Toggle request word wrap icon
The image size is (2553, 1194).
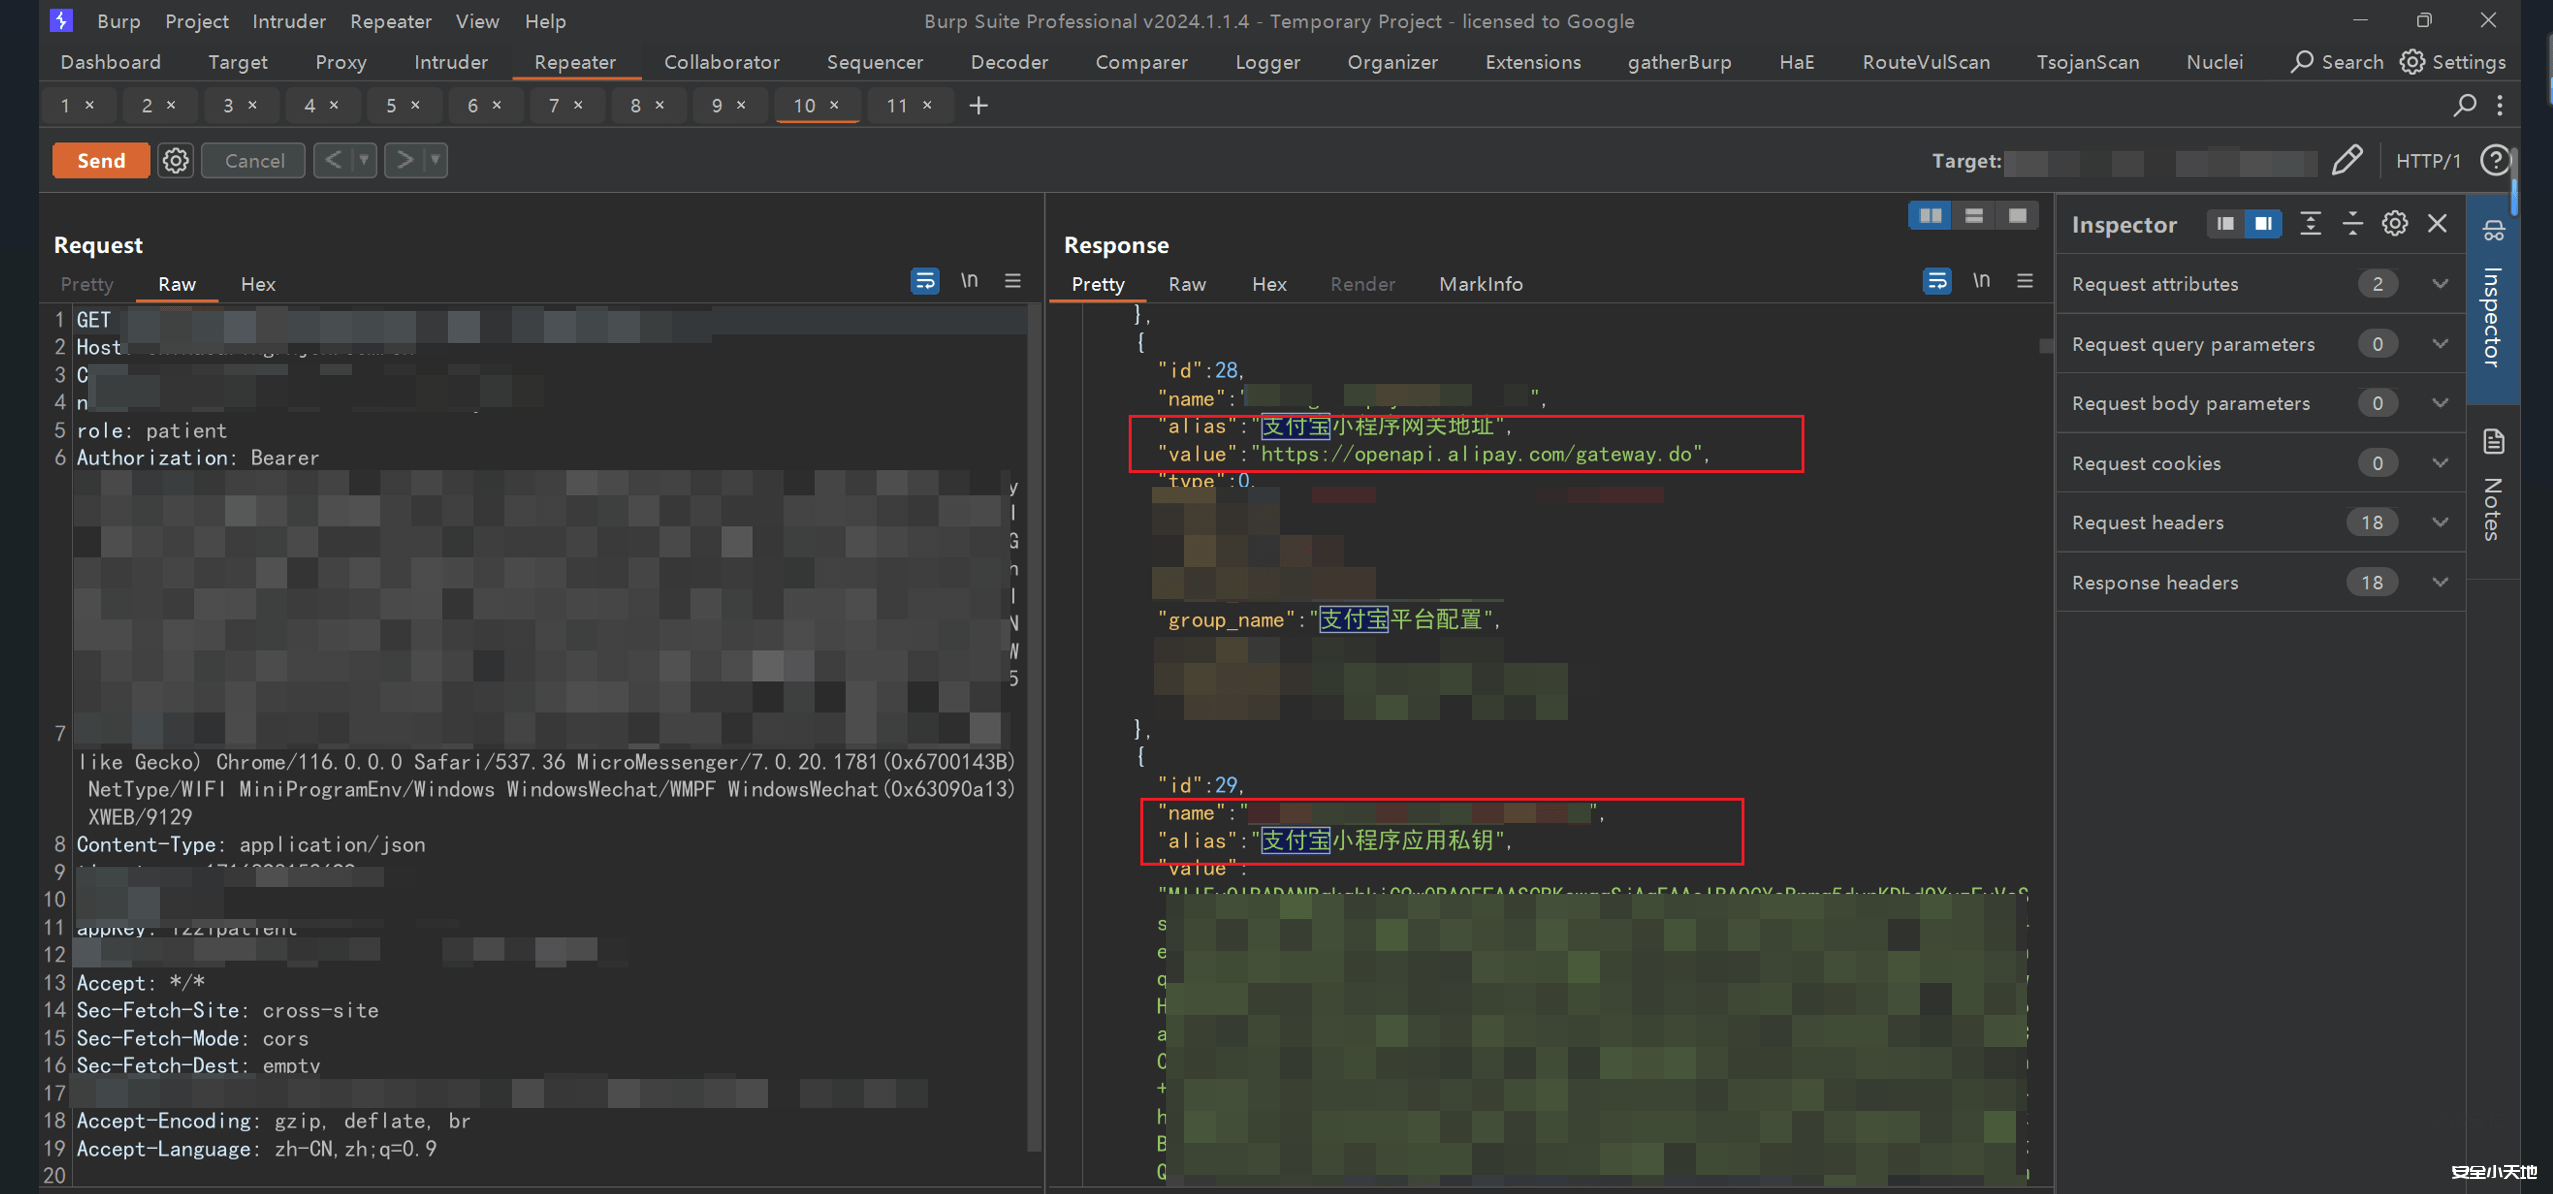[925, 282]
